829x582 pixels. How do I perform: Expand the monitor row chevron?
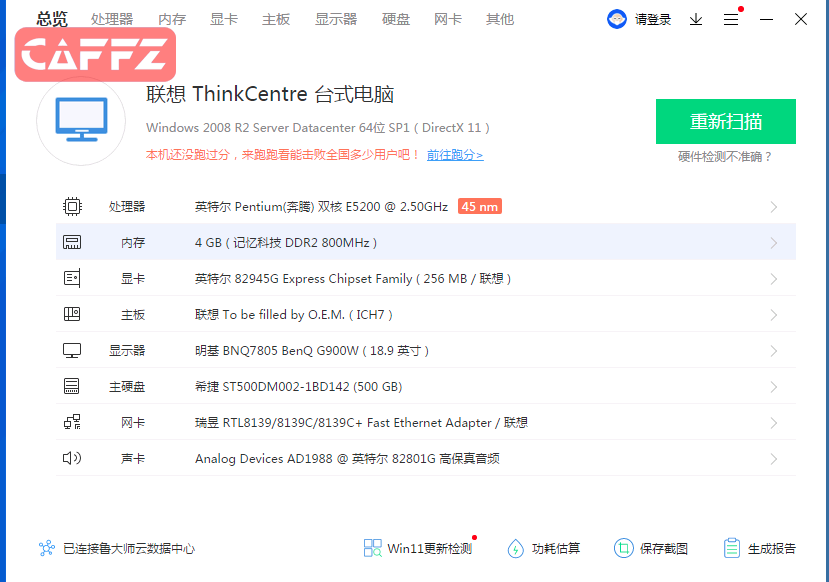tap(774, 351)
